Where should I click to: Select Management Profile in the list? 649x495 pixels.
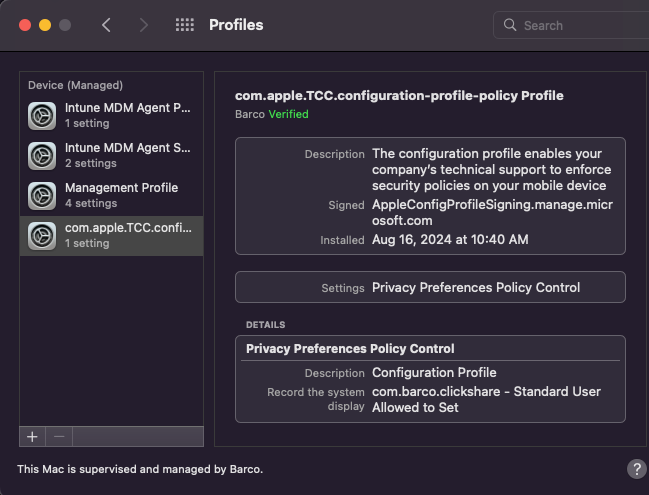click(x=111, y=196)
